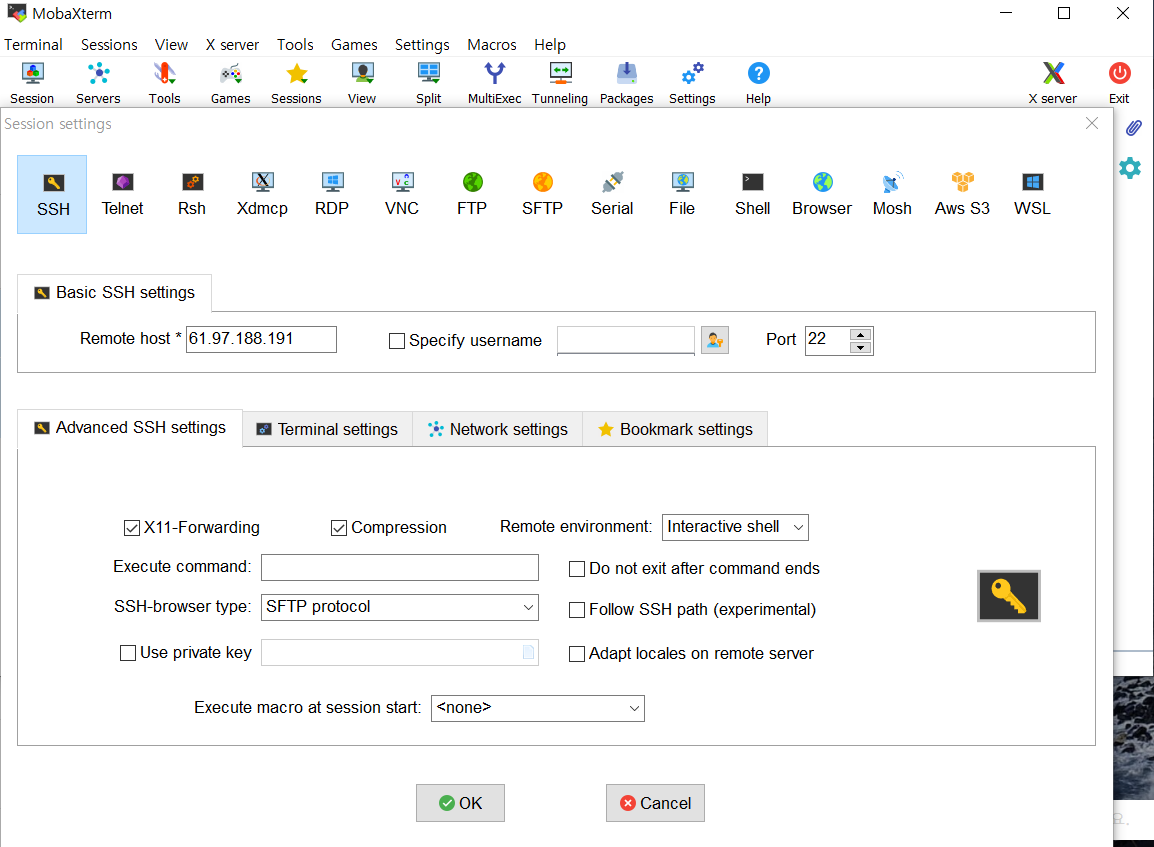Screen dimensions: 1154x847
Task: Switch to Terminal settings tab
Action: click(327, 429)
